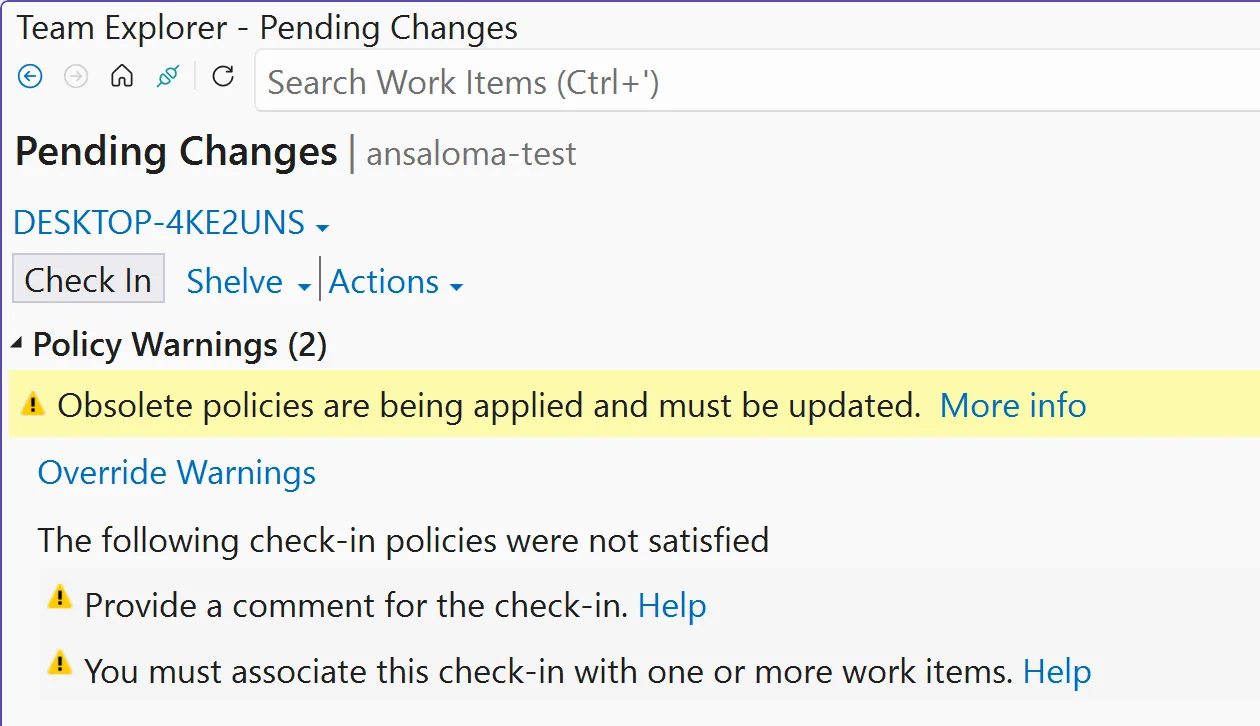Click the forward navigation arrow
Image resolution: width=1260 pixels, height=726 pixels.
[x=75, y=76]
